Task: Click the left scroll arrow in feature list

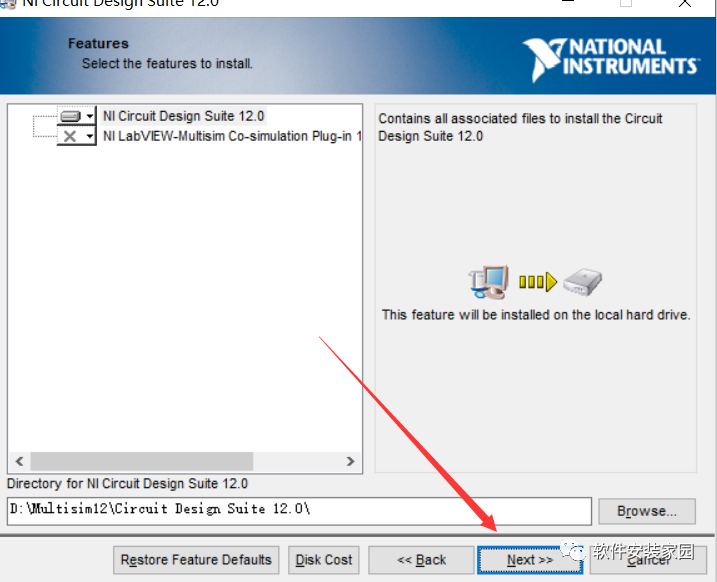Action: [x=18, y=461]
